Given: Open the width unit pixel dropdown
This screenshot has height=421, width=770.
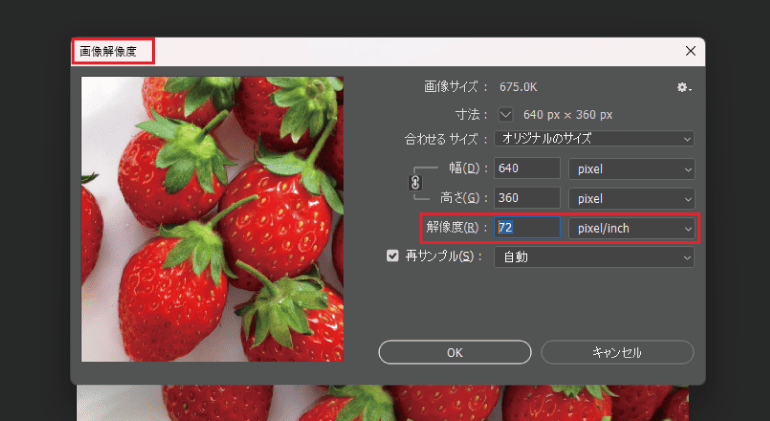Looking at the screenshot, I should (x=631, y=169).
